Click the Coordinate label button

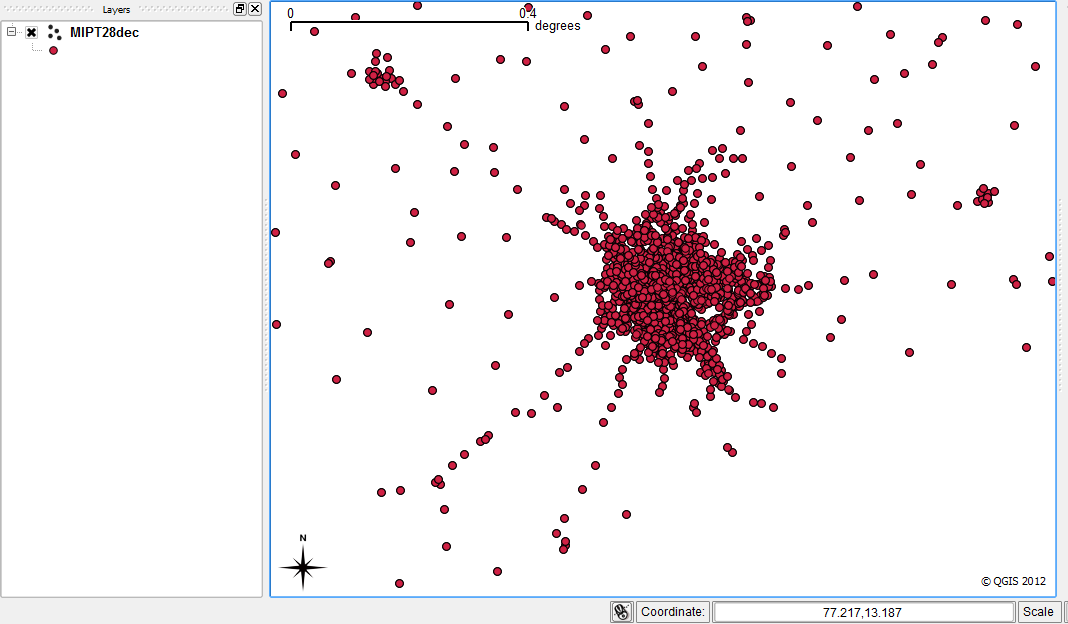coord(672,612)
